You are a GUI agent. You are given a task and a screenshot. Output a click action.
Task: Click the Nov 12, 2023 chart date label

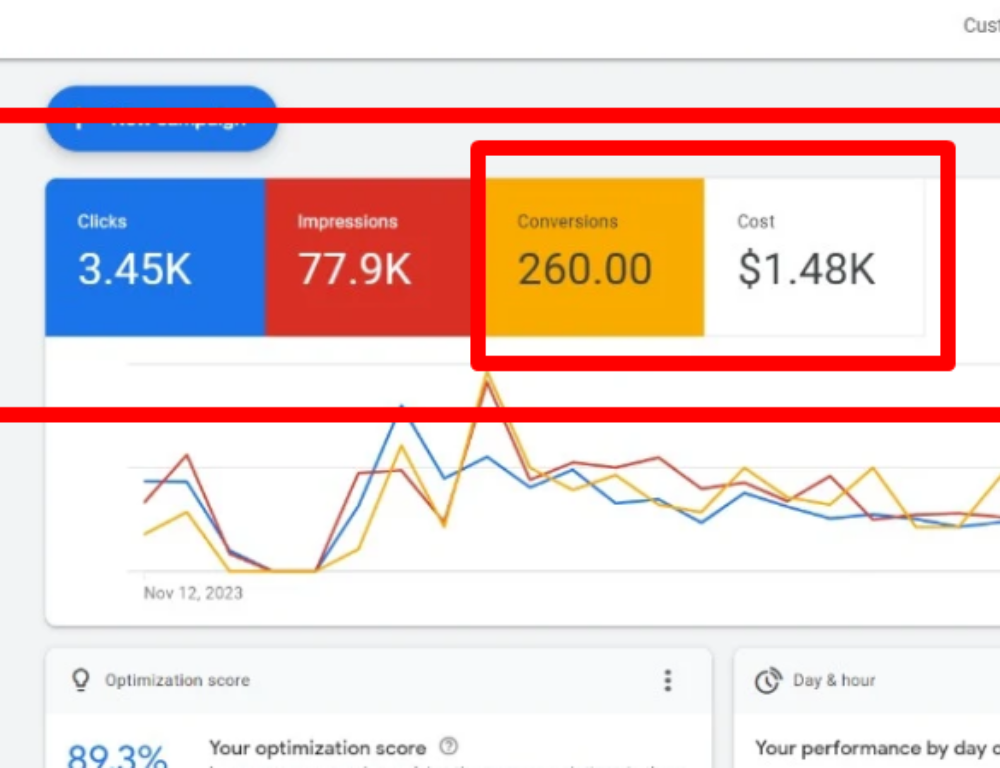(x=193, y=593)
